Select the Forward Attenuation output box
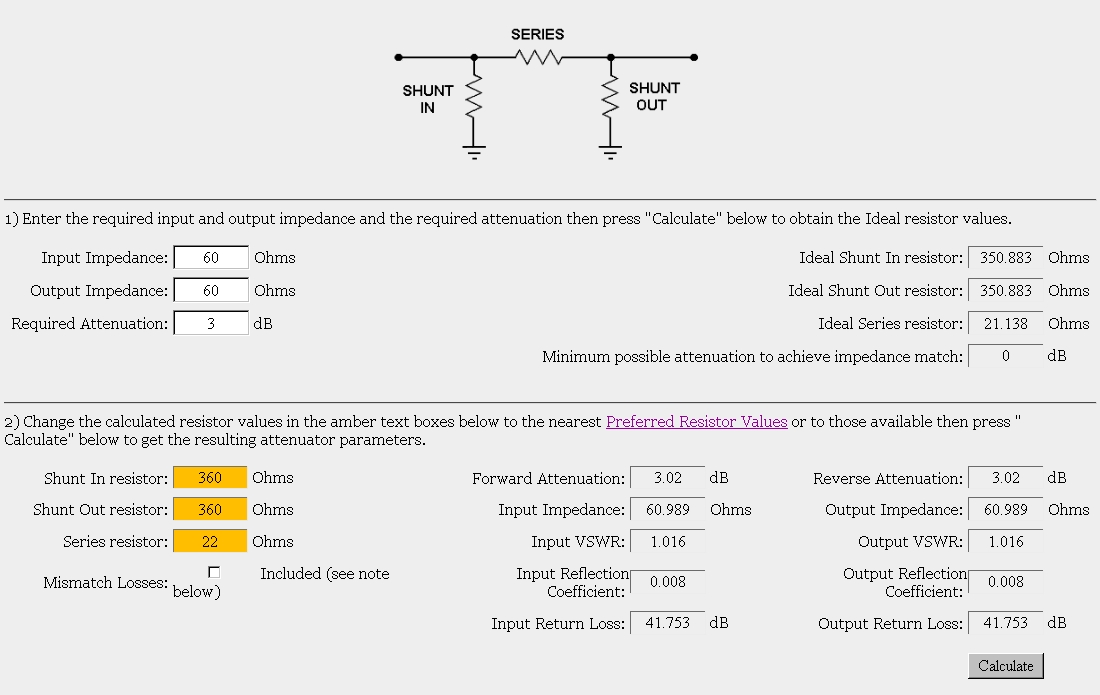The image size is (1100, 695). (x=667, y=478)
